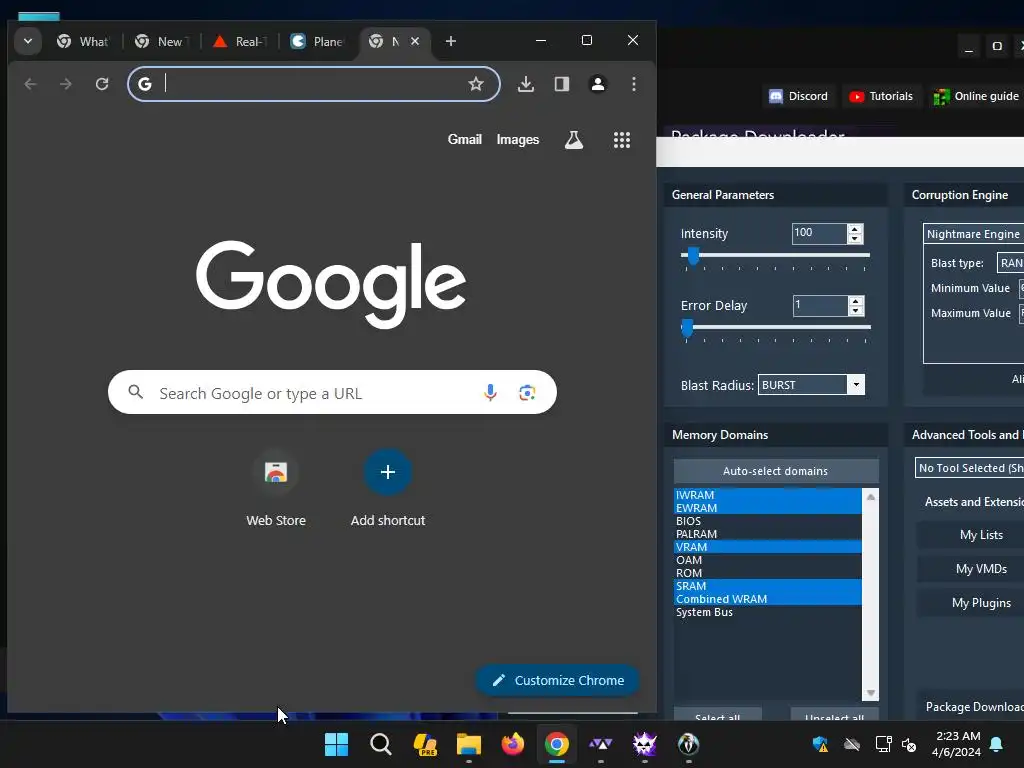The image size is (1024, 768).
Task: Click the Error Delay slider handle
Action: [x=687, y=328]
